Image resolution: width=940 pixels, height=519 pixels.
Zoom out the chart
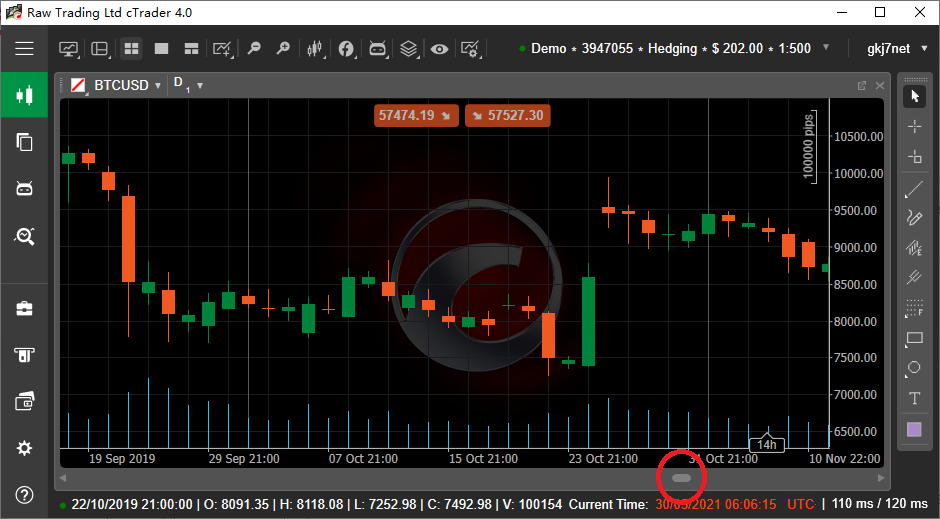pyautogui.click(x=254, y=49)
